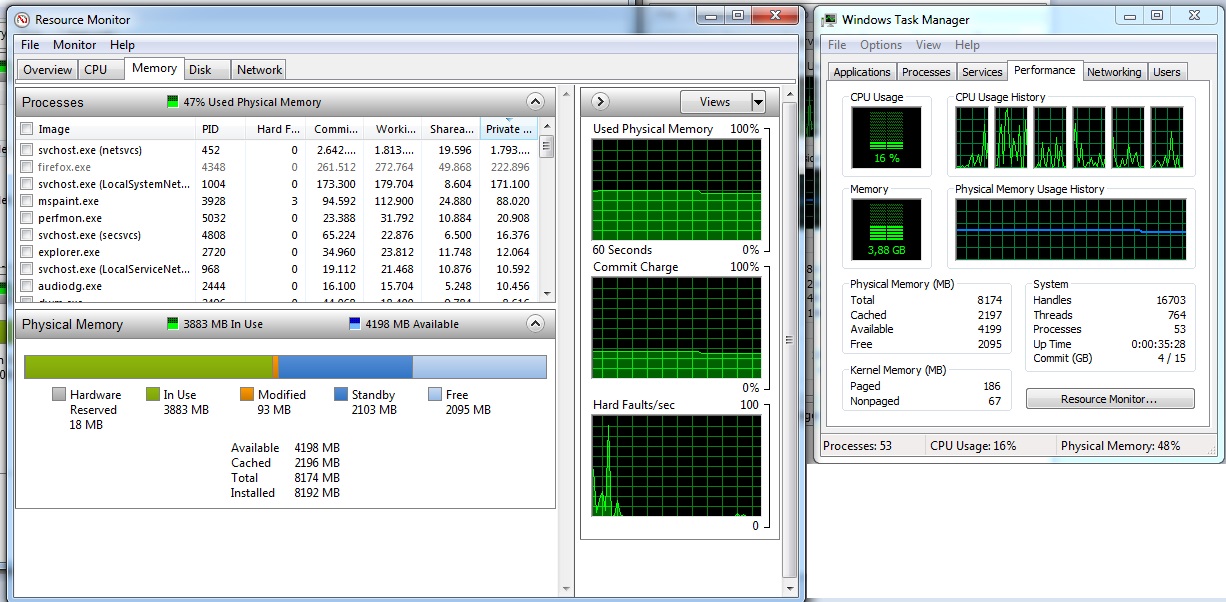
Task: Click the gray Hardware Reserved legend swatch
Action: tap(58, 394)
